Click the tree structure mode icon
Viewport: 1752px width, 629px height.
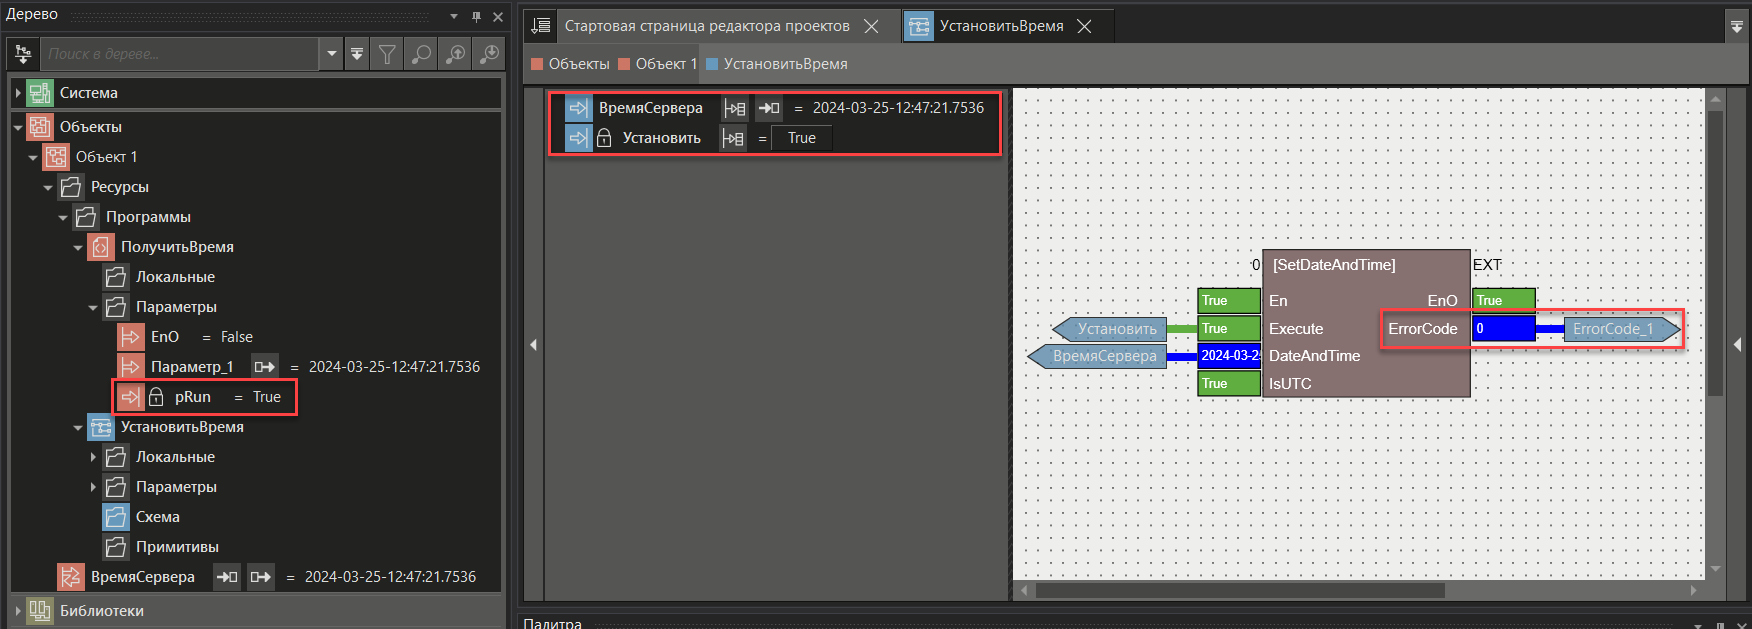pos(23,54)
